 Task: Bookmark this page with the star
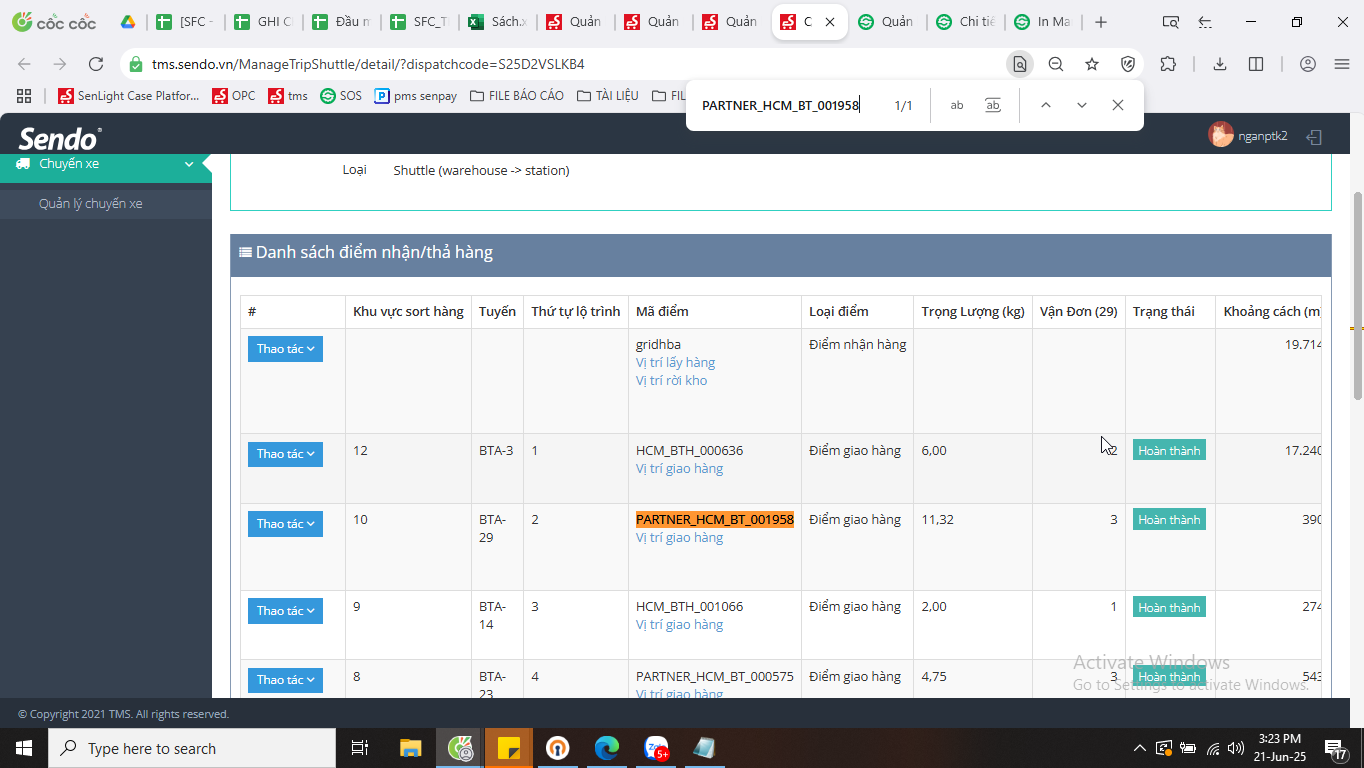click(1092, 64)
